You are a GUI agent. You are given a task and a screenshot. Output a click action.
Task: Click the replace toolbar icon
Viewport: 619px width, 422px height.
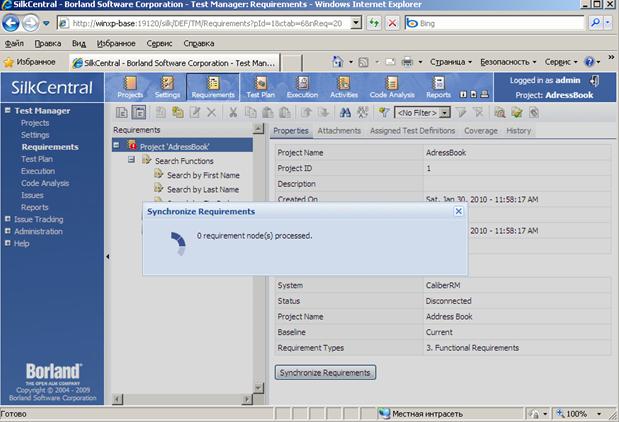pyautogui.click(x=362, y=113)
